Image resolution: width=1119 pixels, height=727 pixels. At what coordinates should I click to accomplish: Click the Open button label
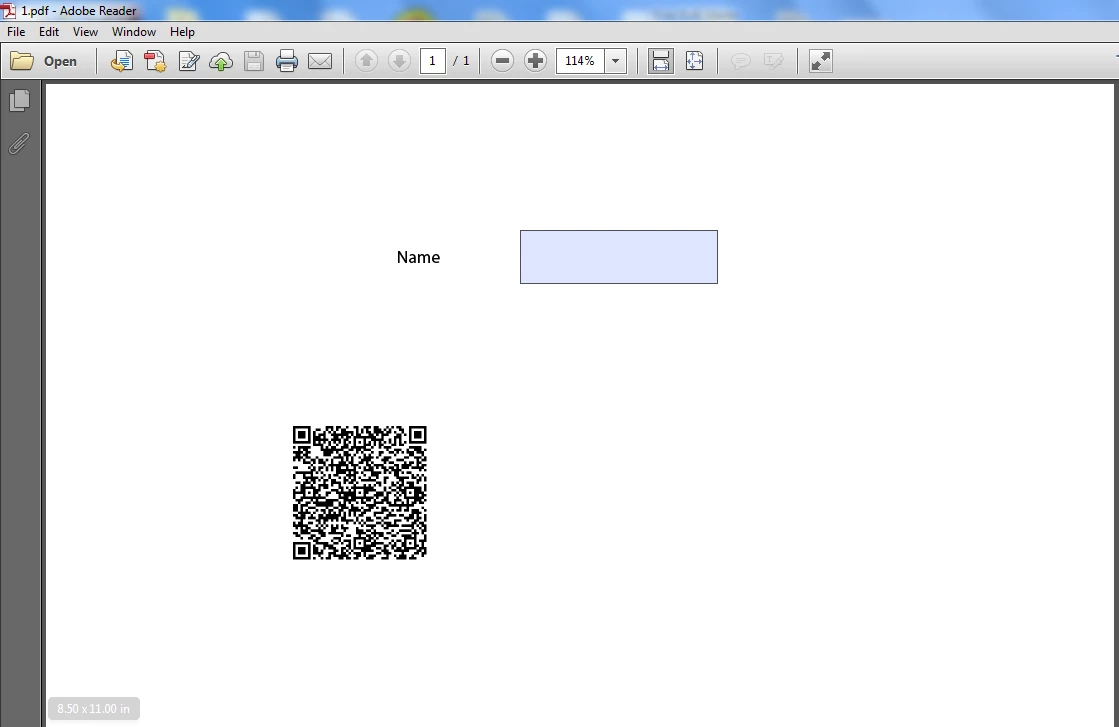tap(60, 61)
